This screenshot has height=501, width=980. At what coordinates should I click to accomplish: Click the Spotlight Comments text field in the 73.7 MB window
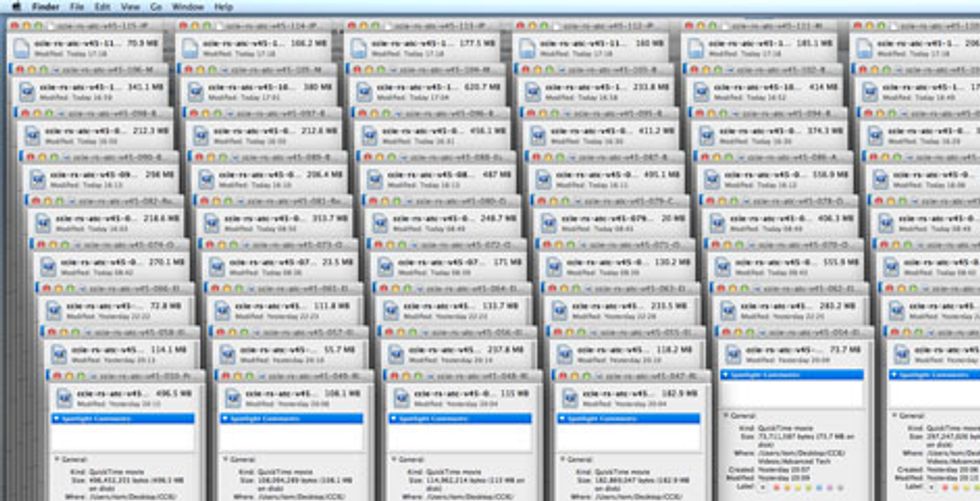[x=790, y=393]
